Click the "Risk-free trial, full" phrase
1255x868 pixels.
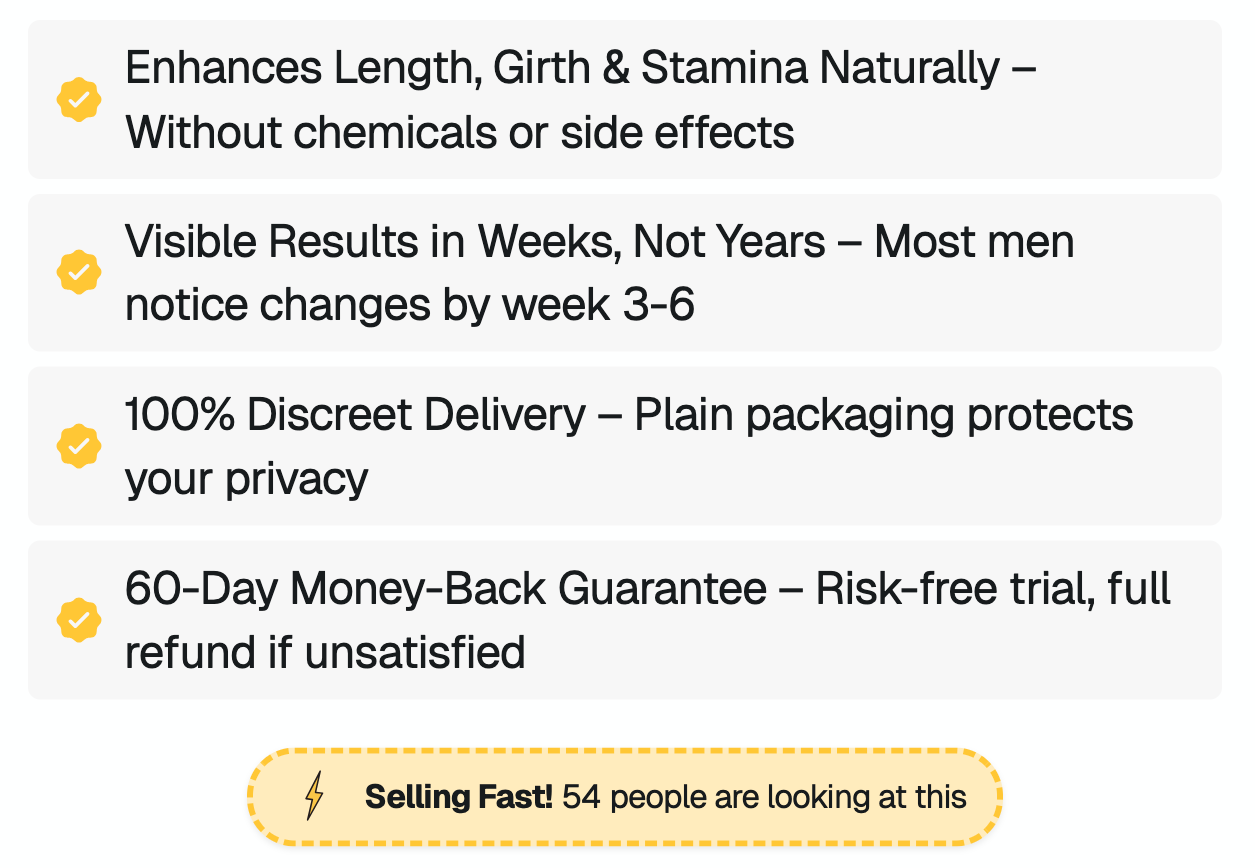pos(993,589)
